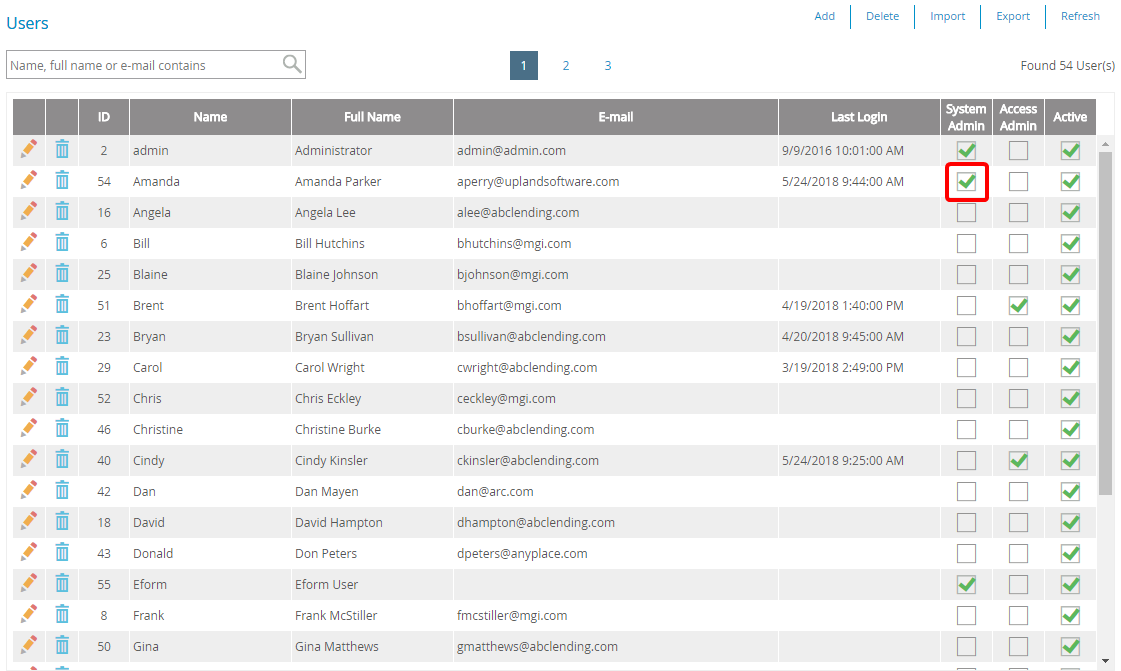Click the name Christine Burke
This screenshot has height=671, width=1121.
tap(337, 429)
